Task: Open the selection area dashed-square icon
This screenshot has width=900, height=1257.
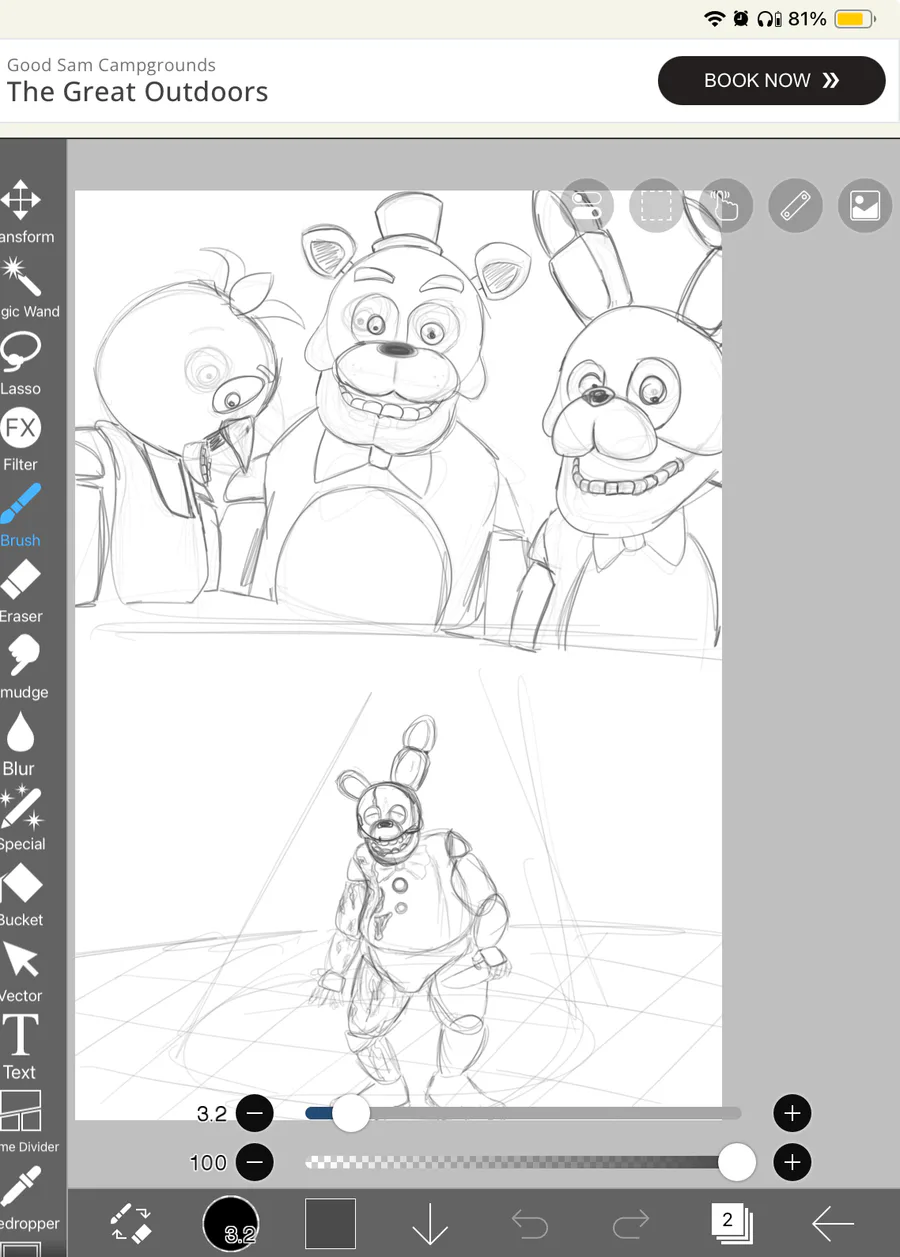Action: point(656,206)
